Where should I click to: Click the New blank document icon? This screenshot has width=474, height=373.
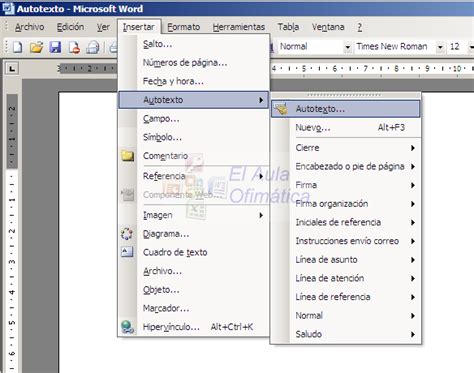tap(17, 47)
